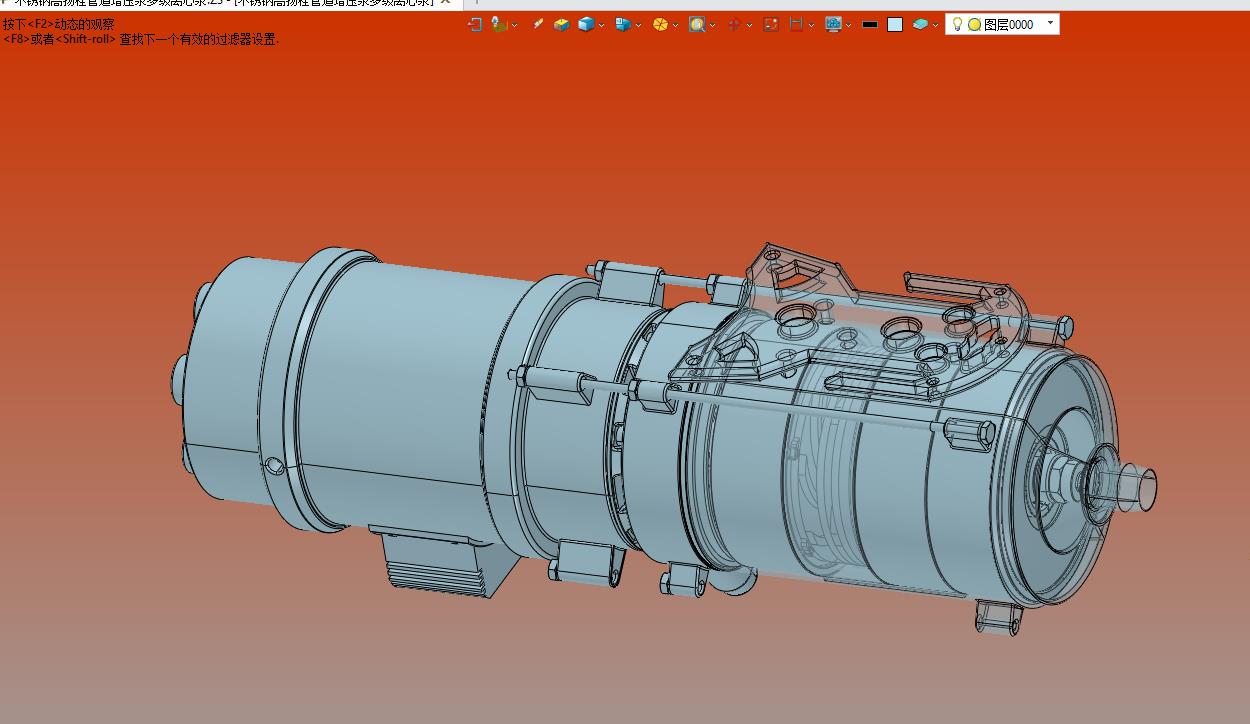Click the red square snap icon
Viewport: 1250px width, 724px height.
[771, 24]
